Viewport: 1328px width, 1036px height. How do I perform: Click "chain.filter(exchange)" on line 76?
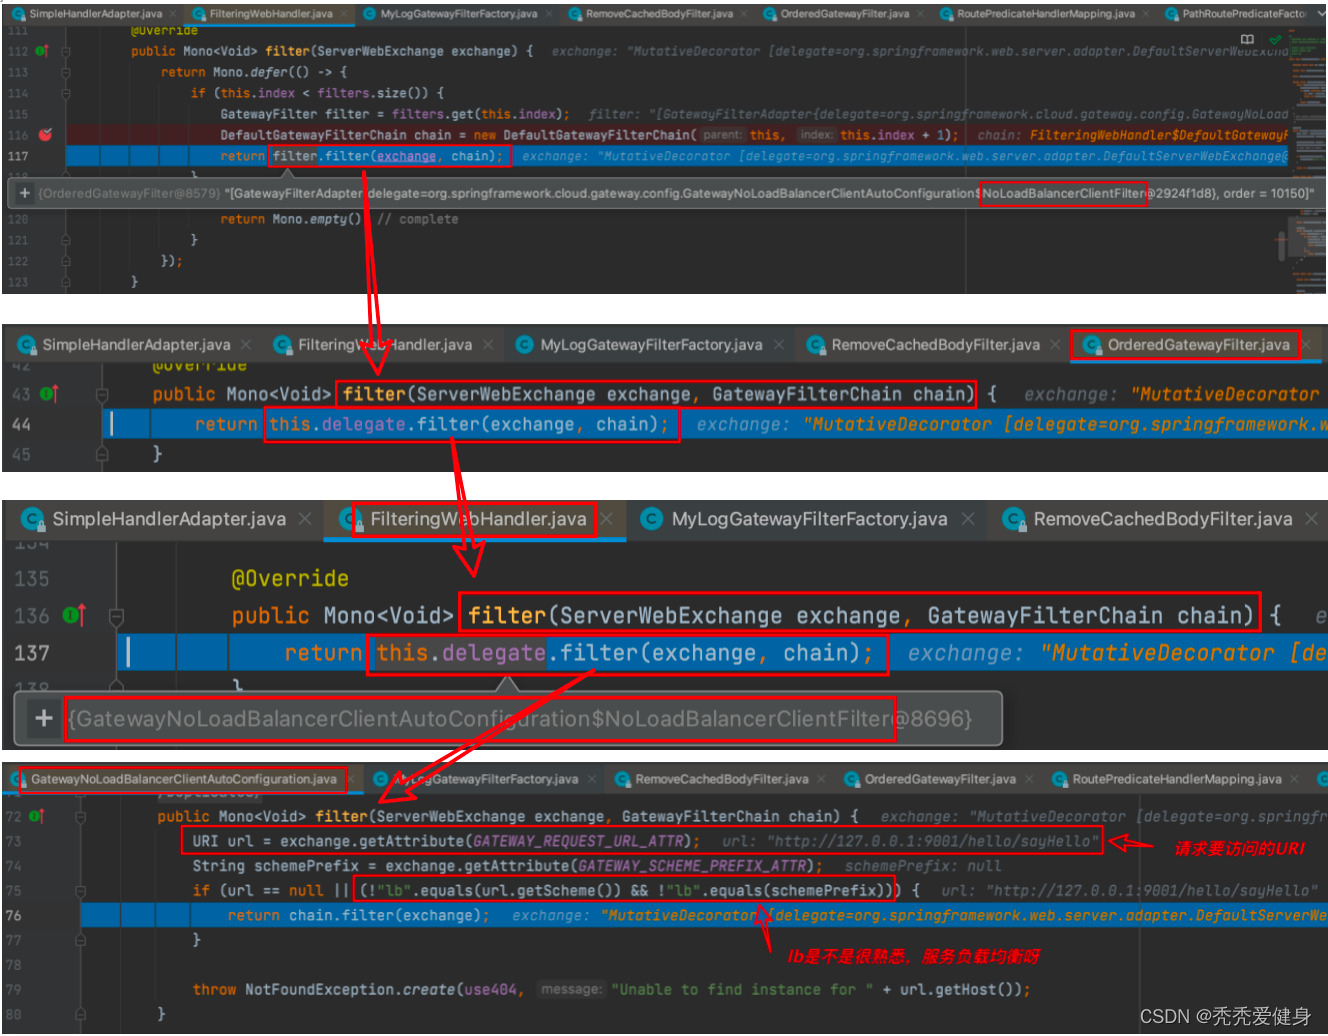click(x=385, y=915)
